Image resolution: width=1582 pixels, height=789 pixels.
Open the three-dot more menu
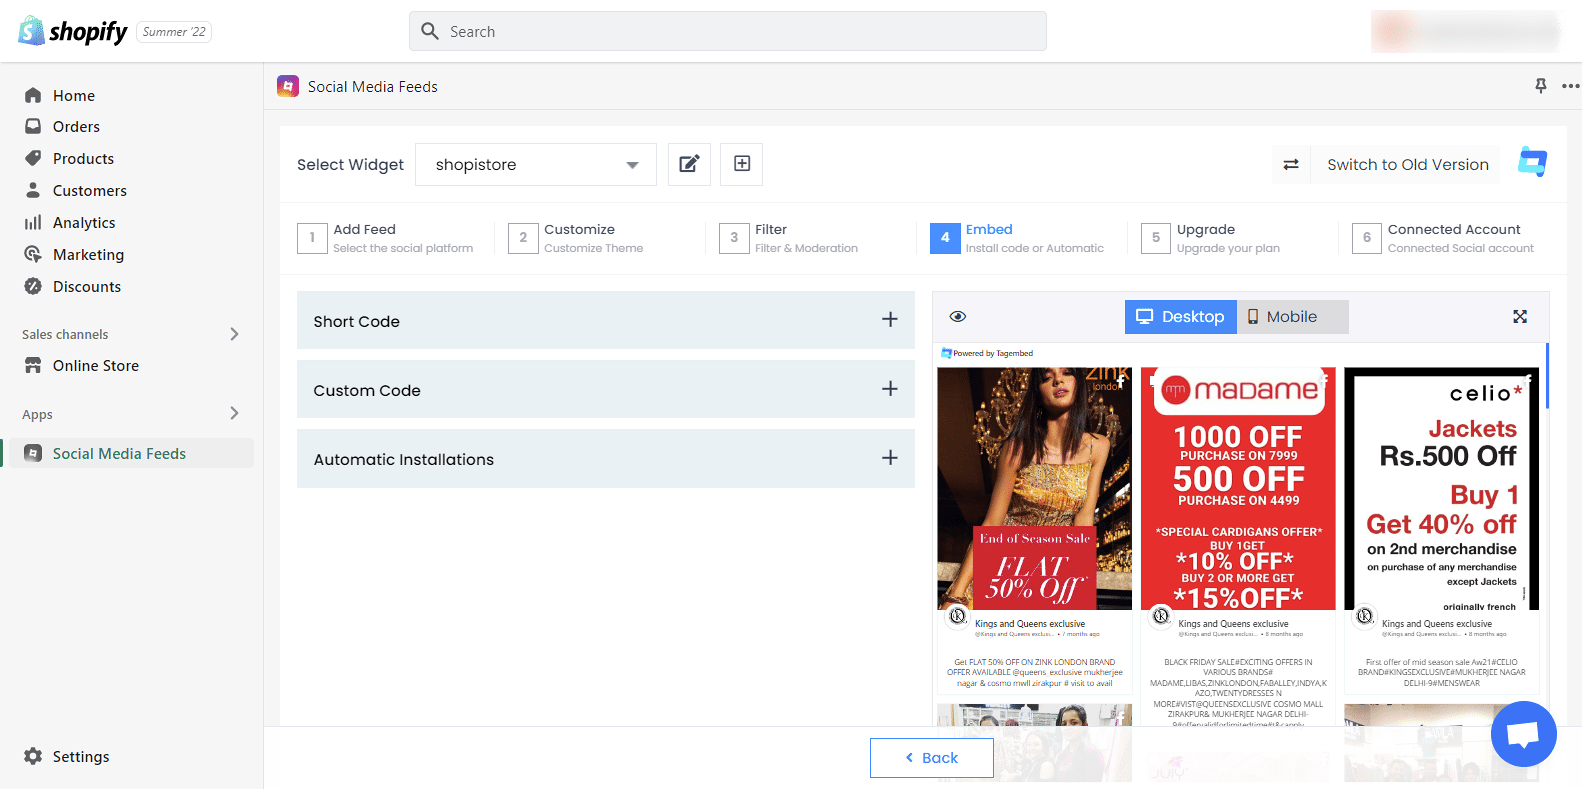coord(1571,86)
